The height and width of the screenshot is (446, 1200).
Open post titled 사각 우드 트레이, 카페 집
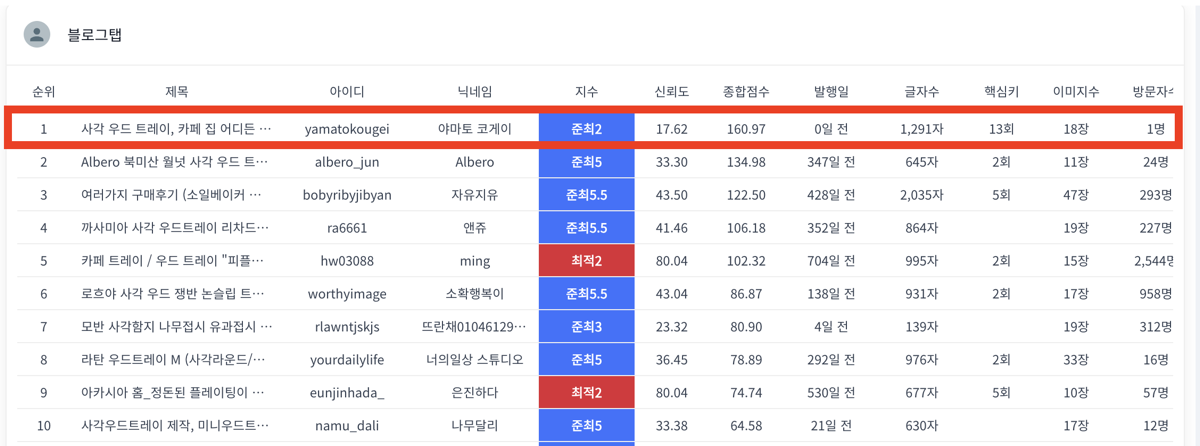pyautogui.click(x=176, y=129)
